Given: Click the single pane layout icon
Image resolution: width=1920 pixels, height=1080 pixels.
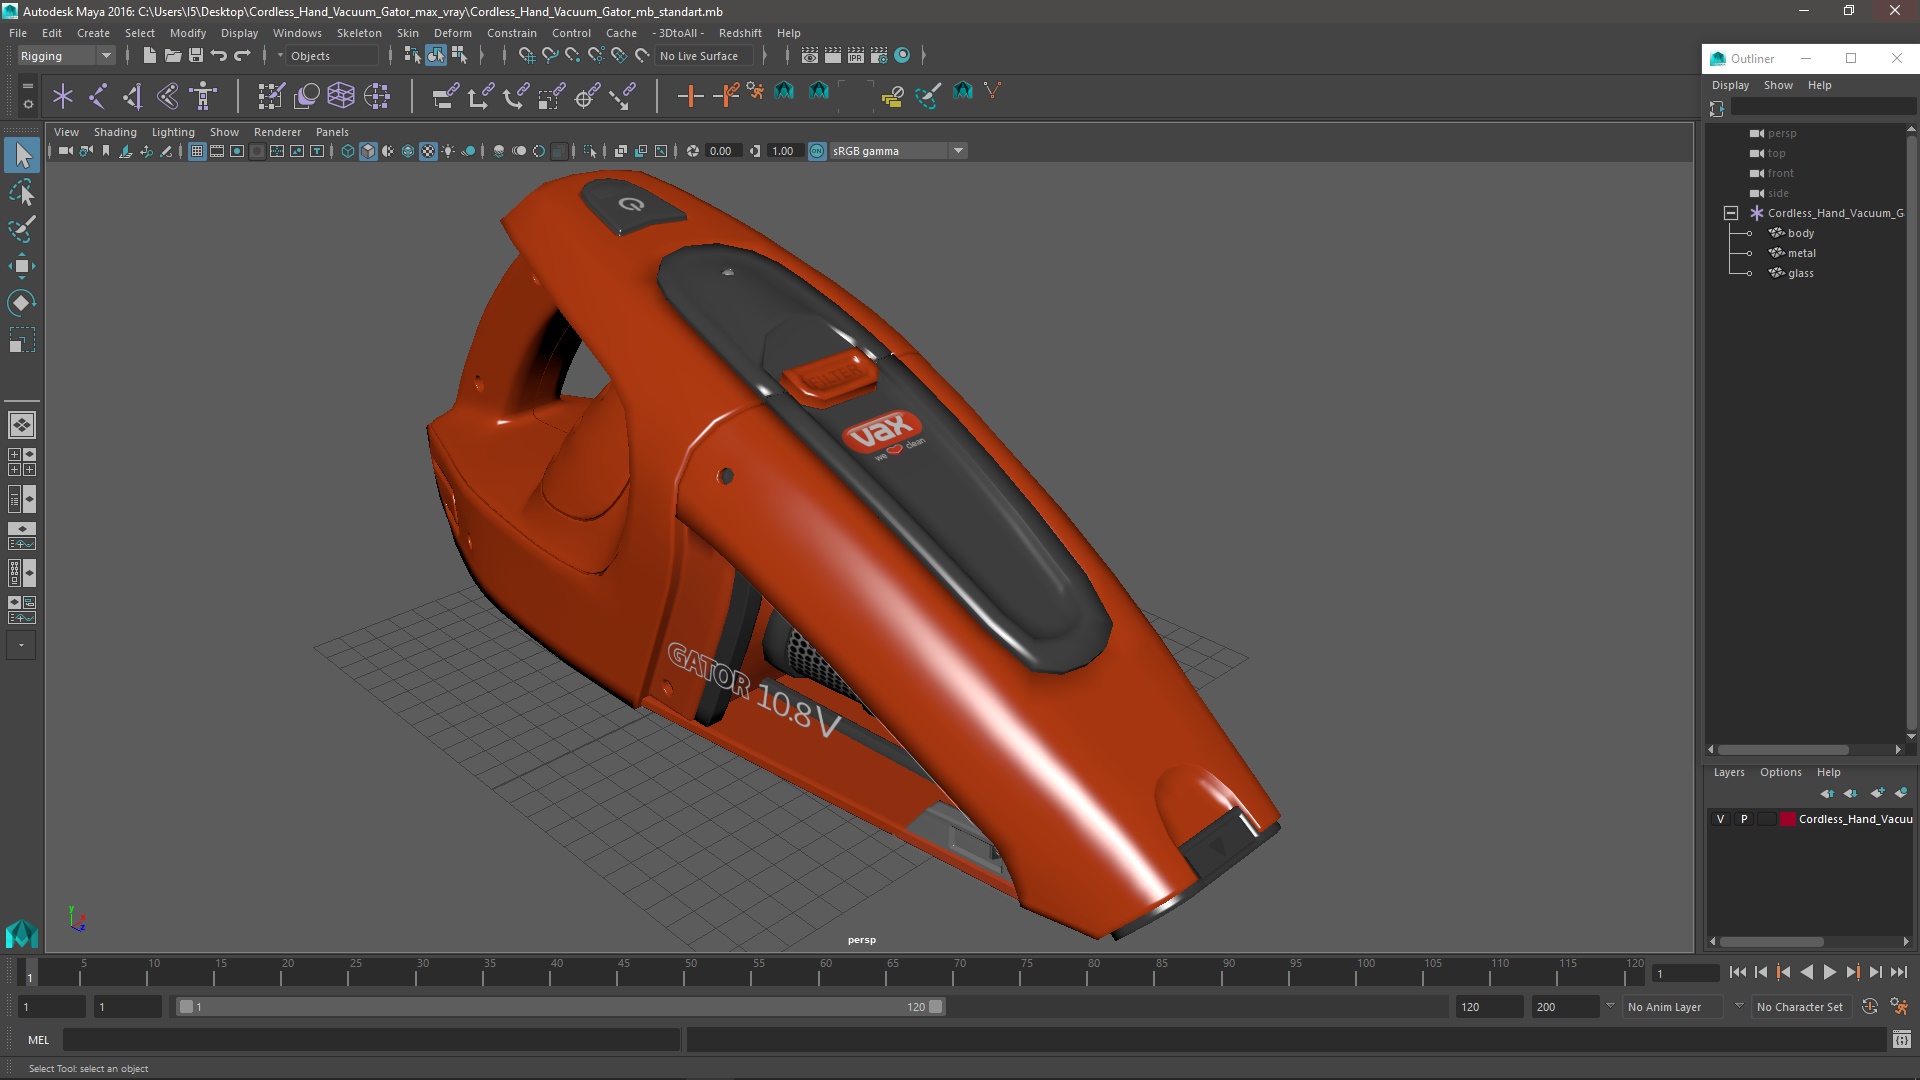Looking at the screenshot, I should click(x=22, y=425).
